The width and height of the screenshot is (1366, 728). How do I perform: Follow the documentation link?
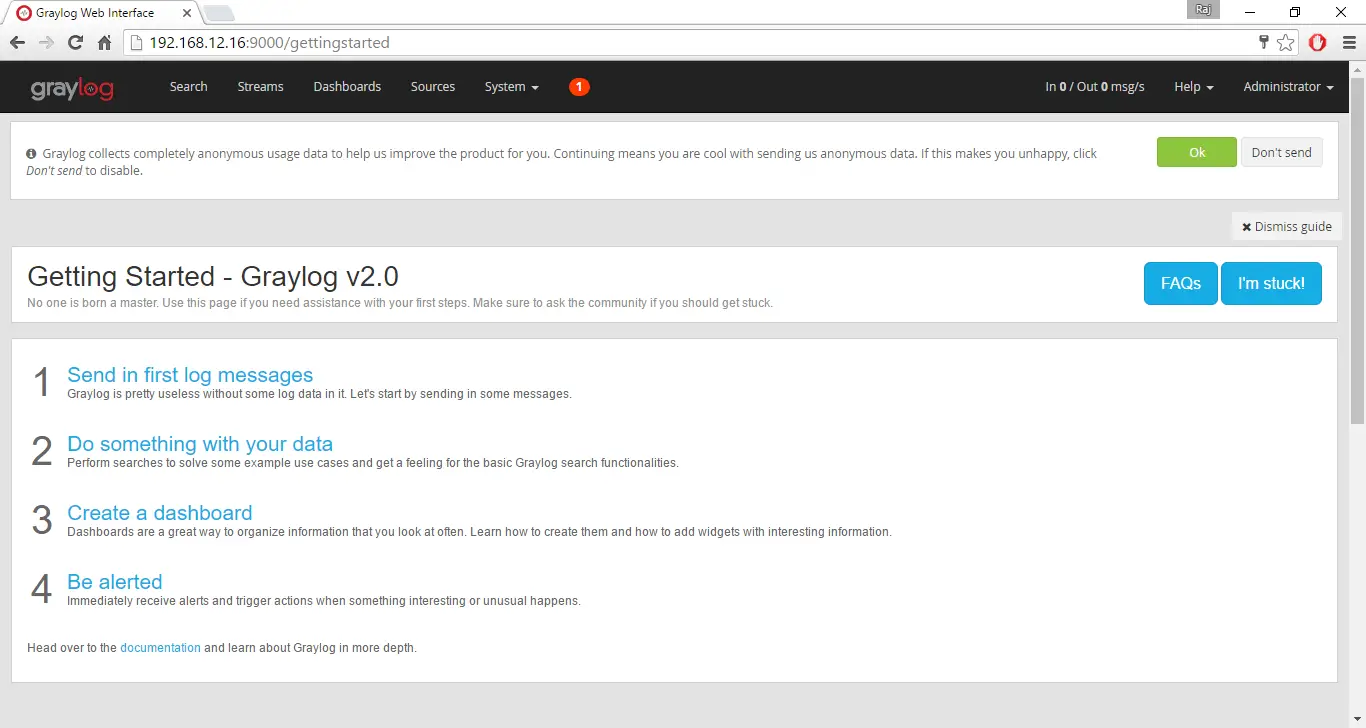coord(160,648)
